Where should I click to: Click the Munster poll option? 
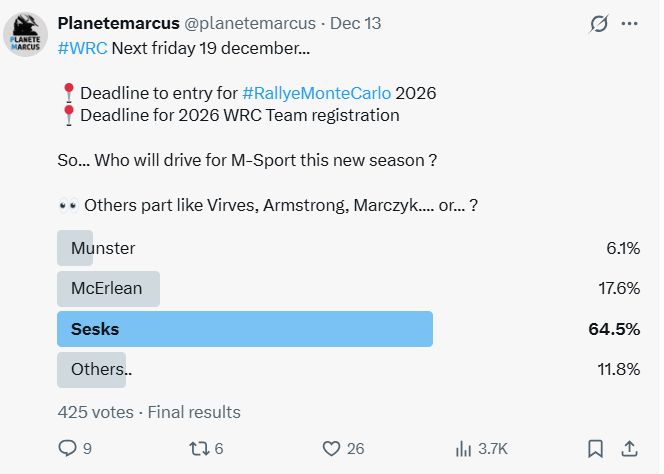(x=102, y=248)
